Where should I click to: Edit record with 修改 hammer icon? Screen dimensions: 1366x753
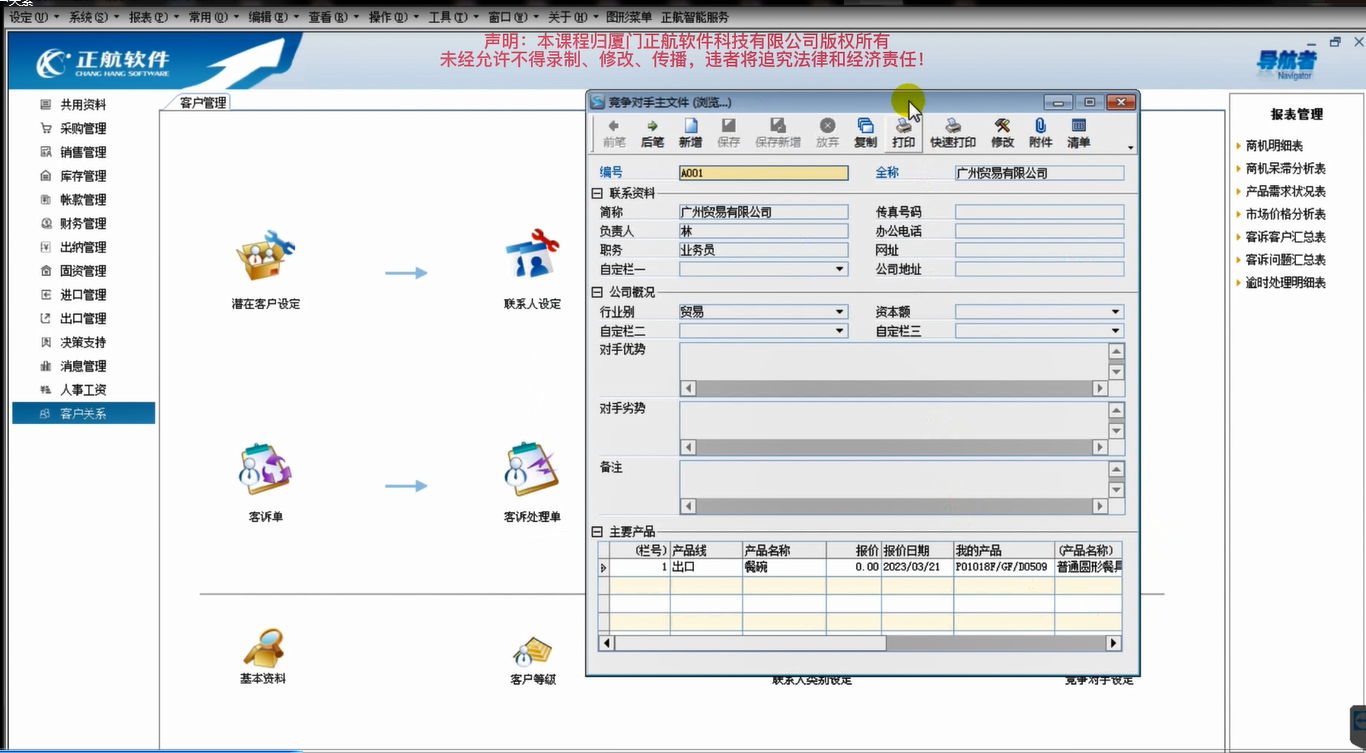pos(1002,133)
